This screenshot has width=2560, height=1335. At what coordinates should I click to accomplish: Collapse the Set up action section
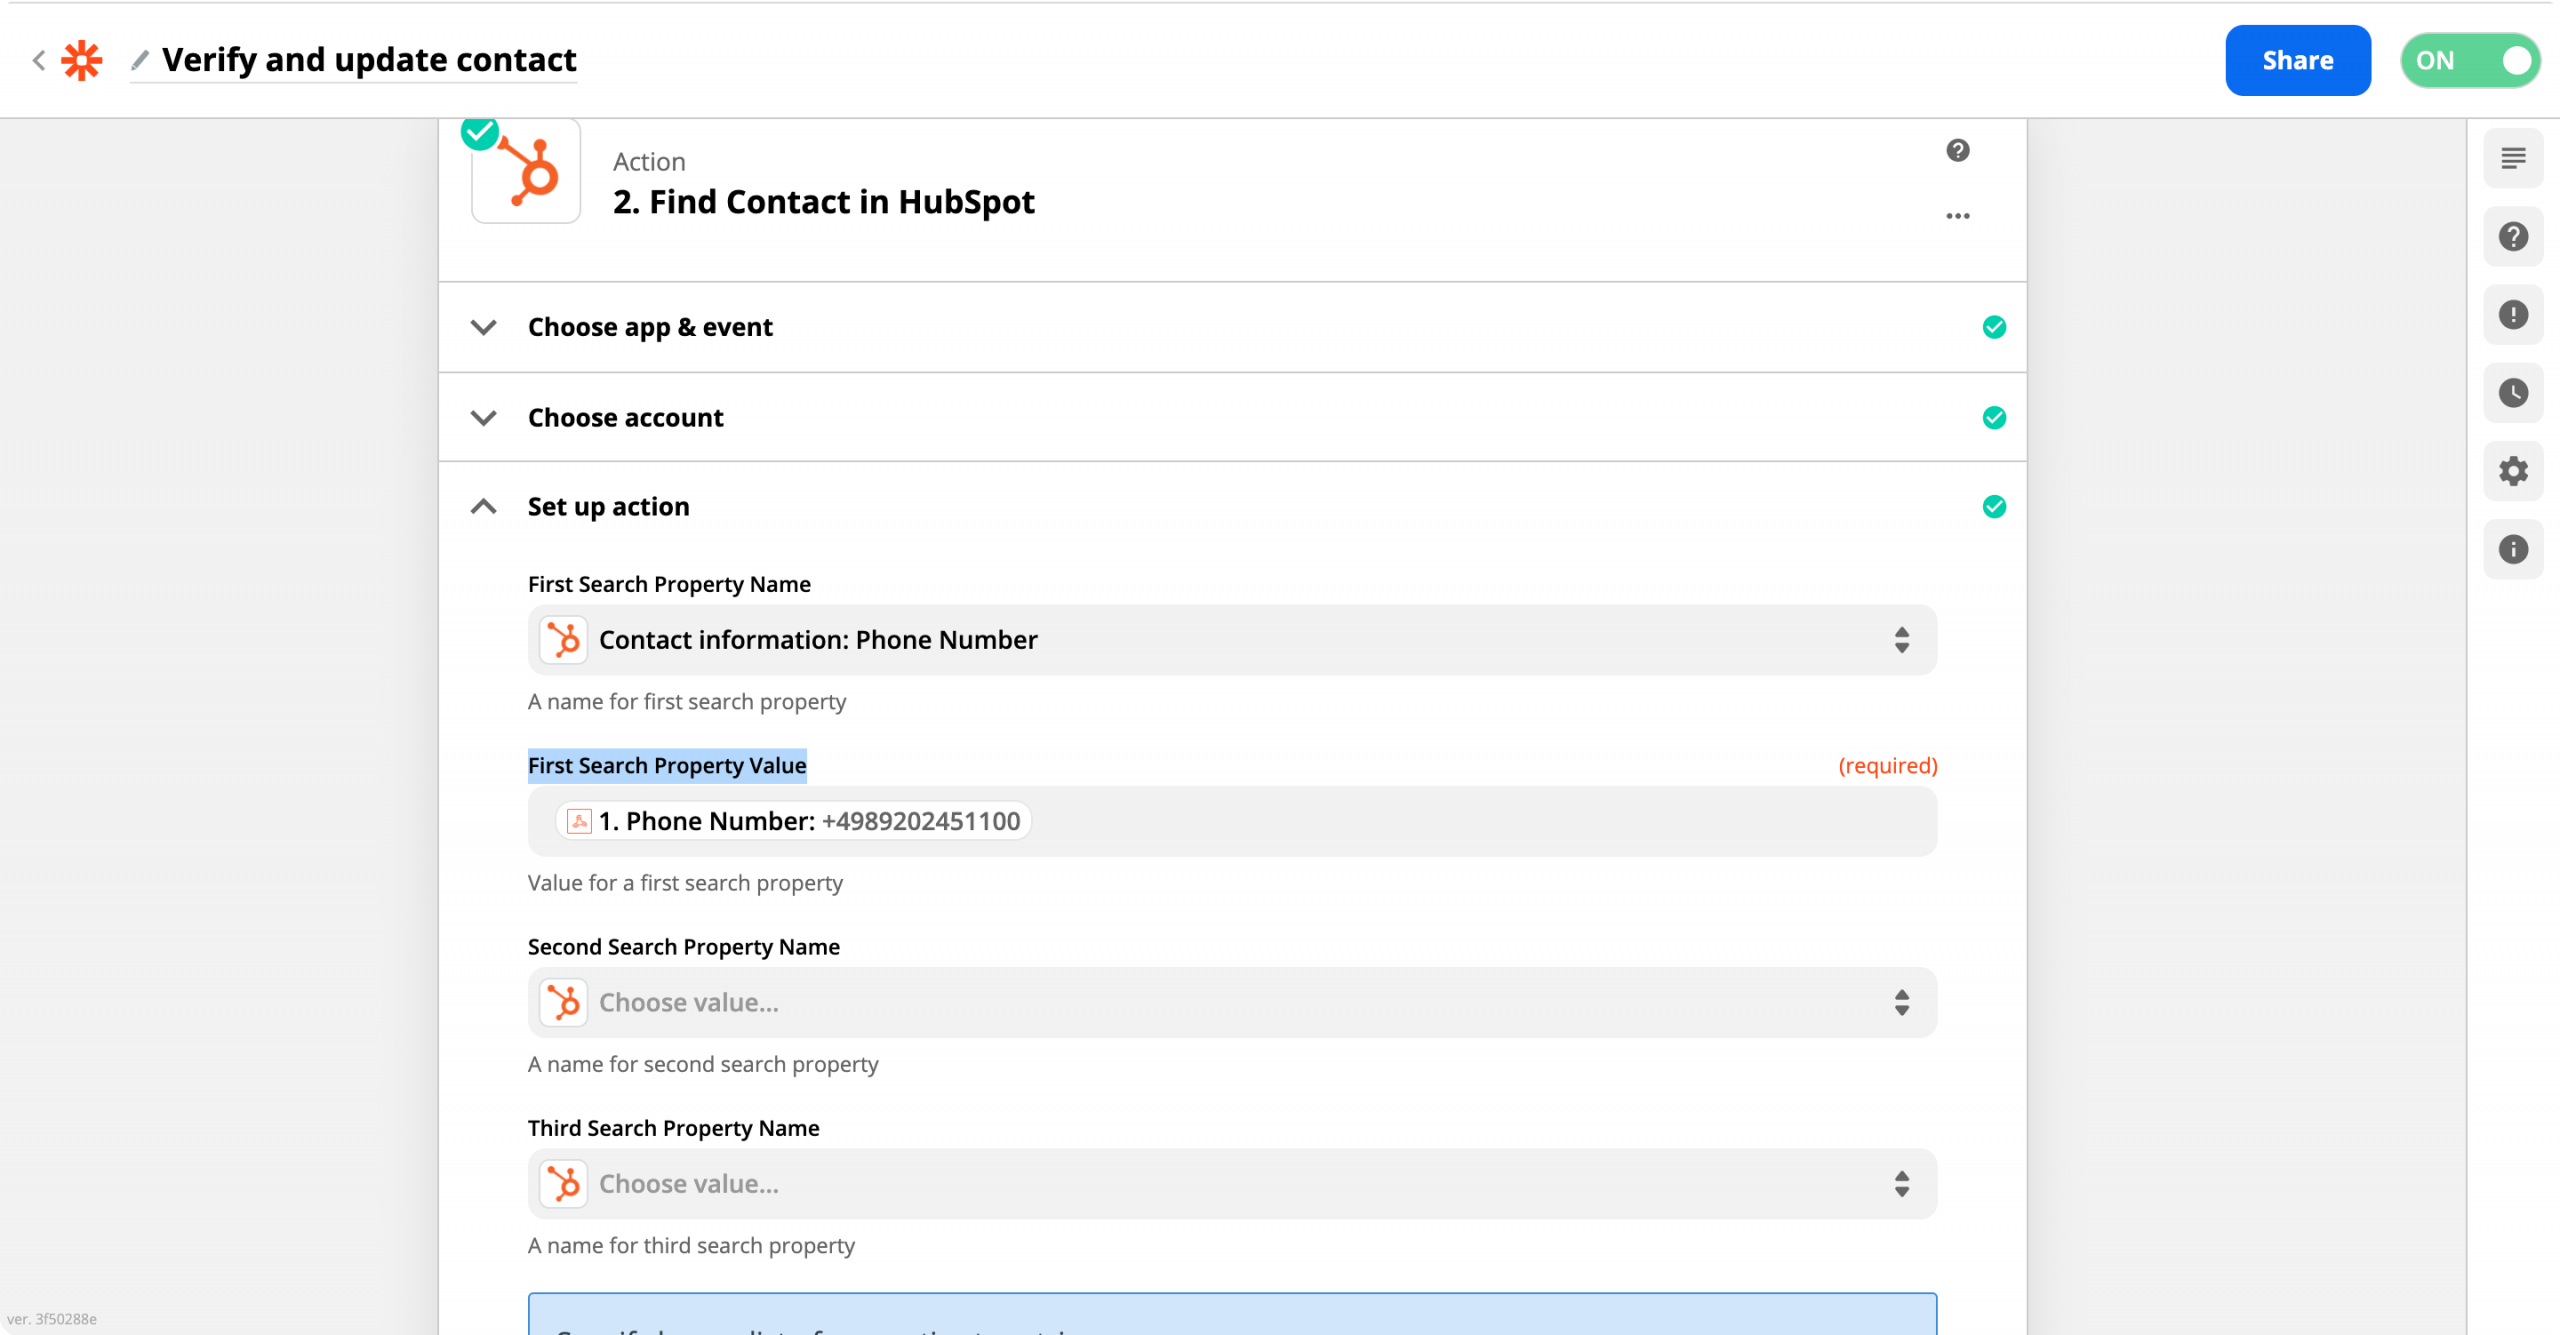point(1232,506)
